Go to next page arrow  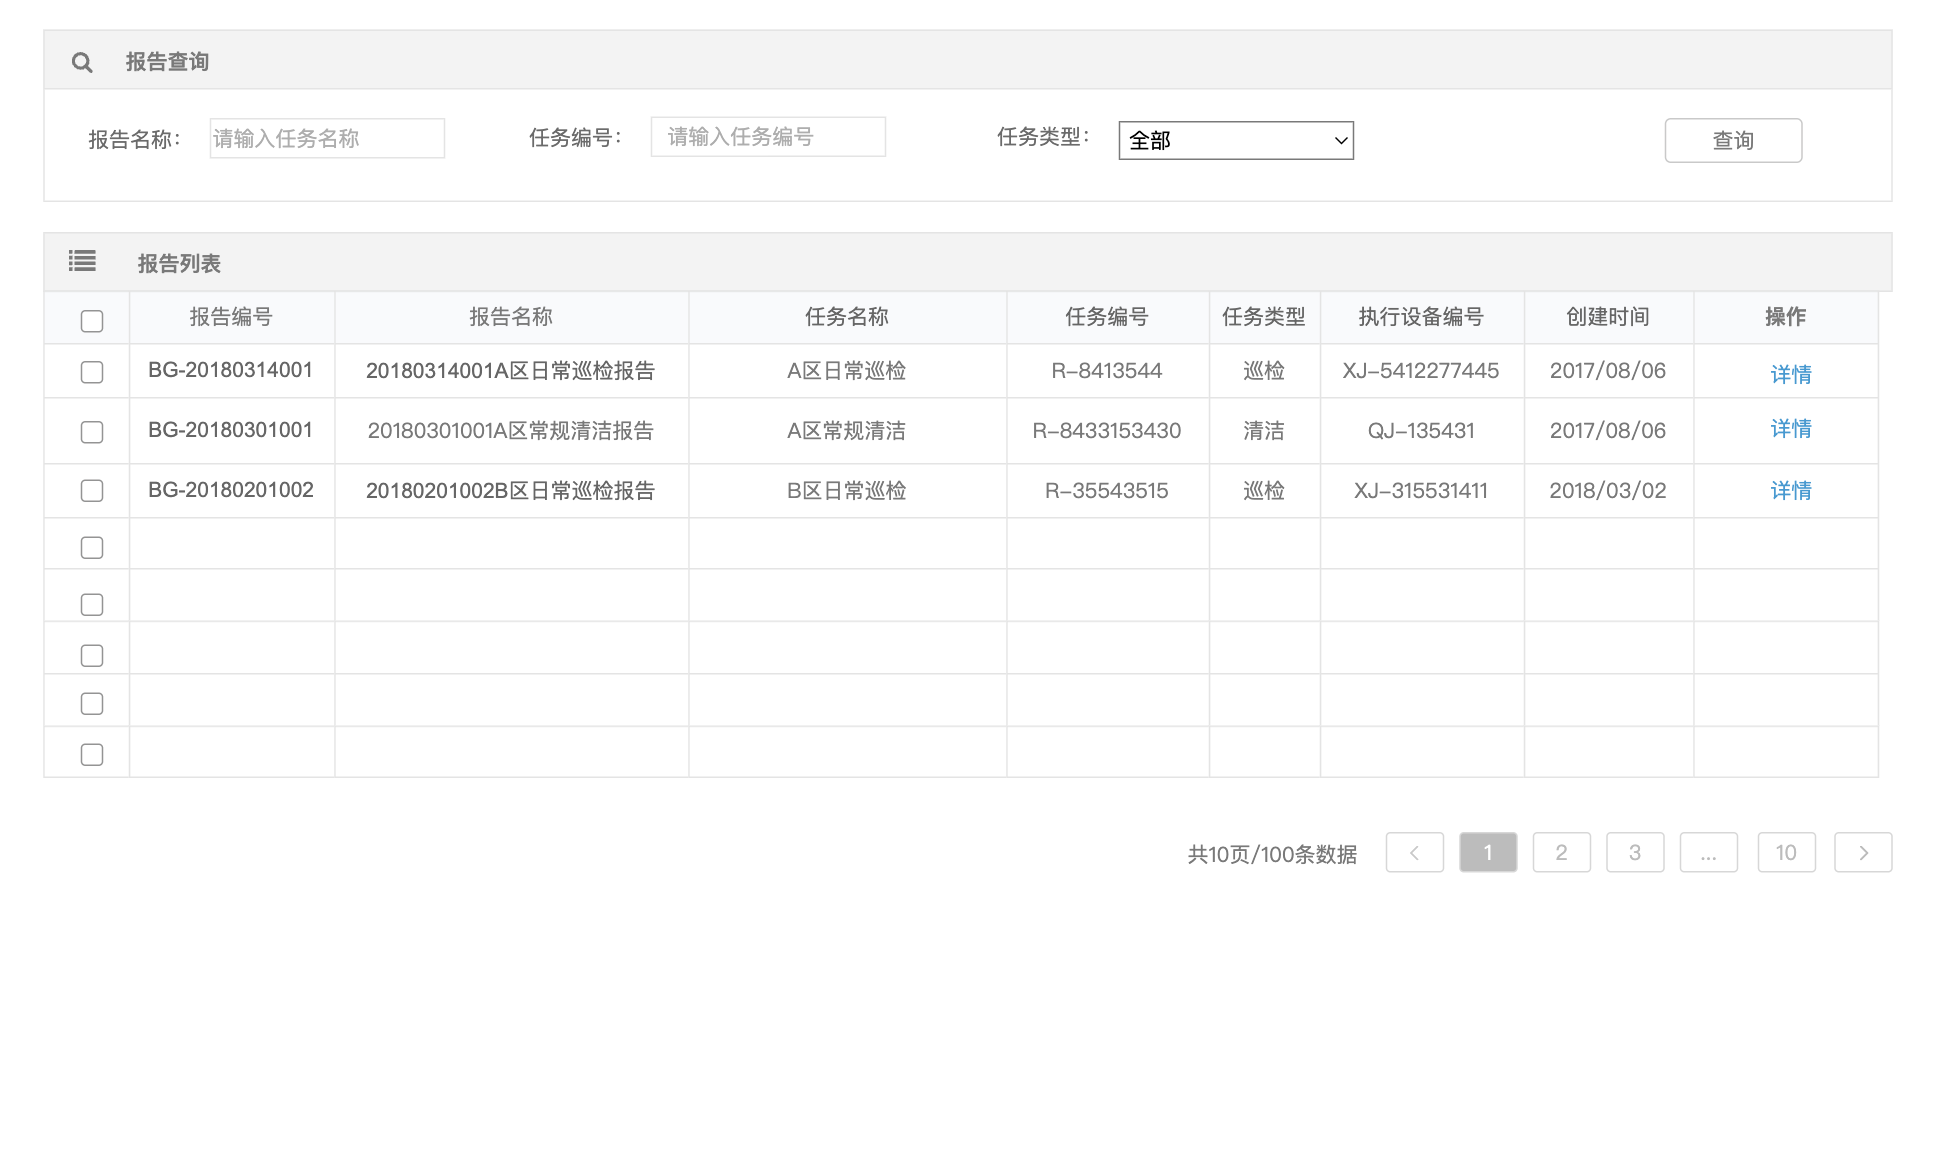(1862, 853)
